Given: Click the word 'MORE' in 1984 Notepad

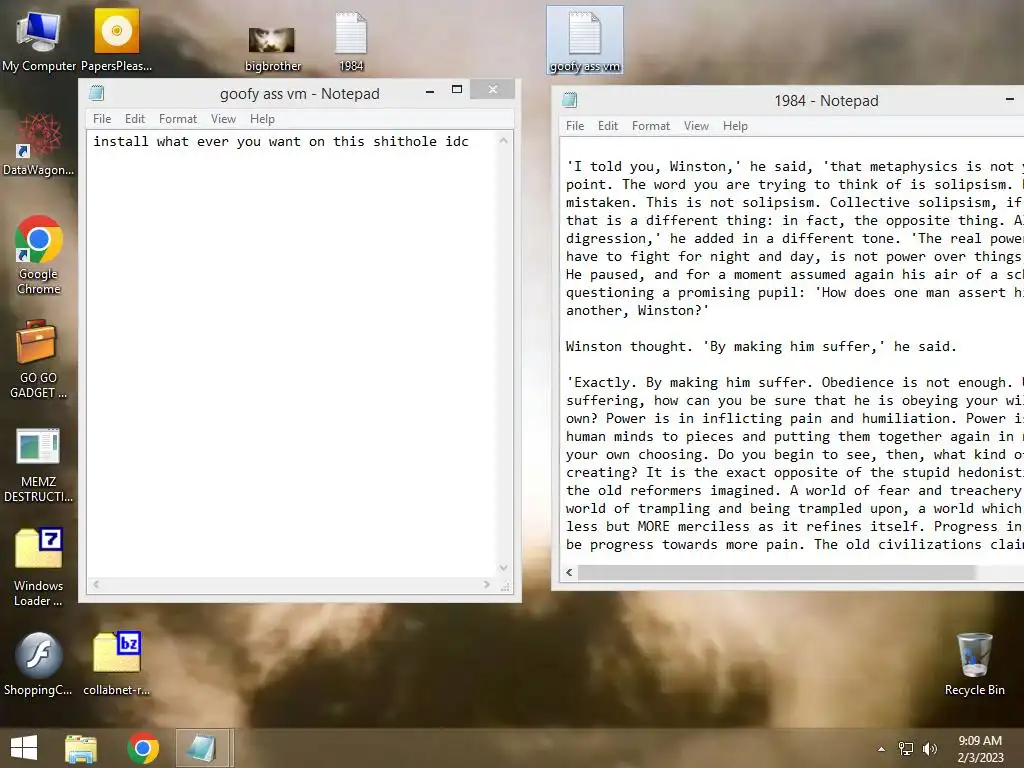Looking at the screenshot, I should coord(654,527).
